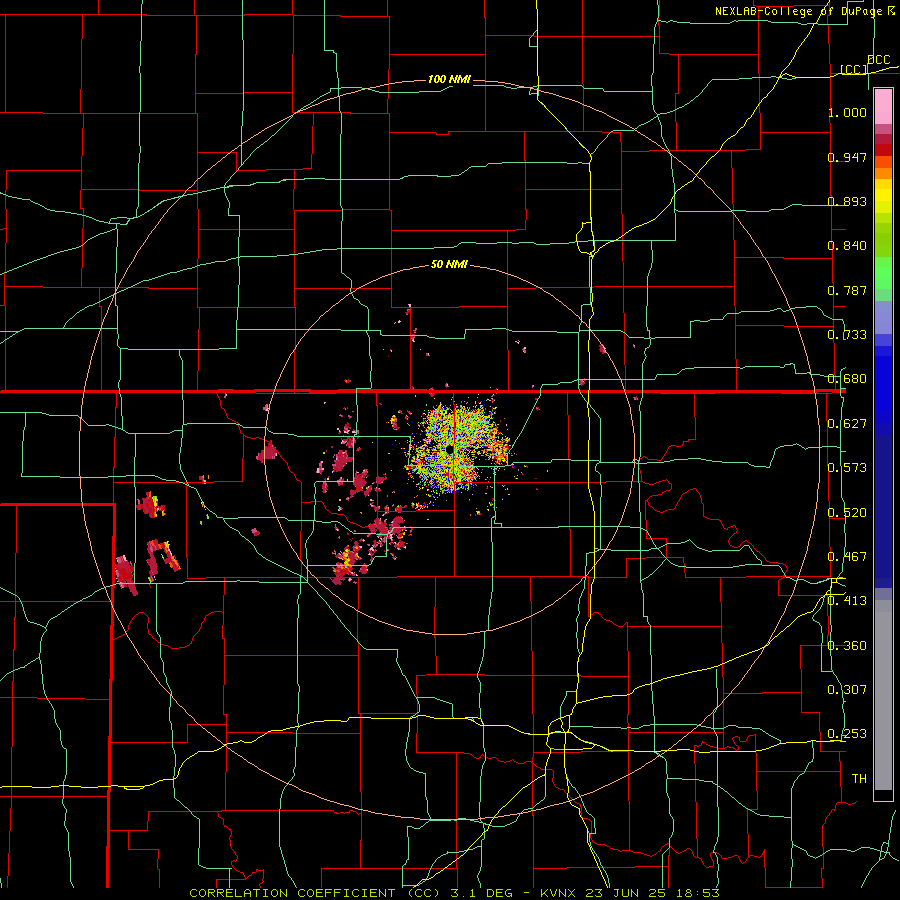Image resolution: width=900 pixels, height=900 pixels.
Task: Click the NEXLAB-College of DuPage credit text
Action: (x=804, y=11)
